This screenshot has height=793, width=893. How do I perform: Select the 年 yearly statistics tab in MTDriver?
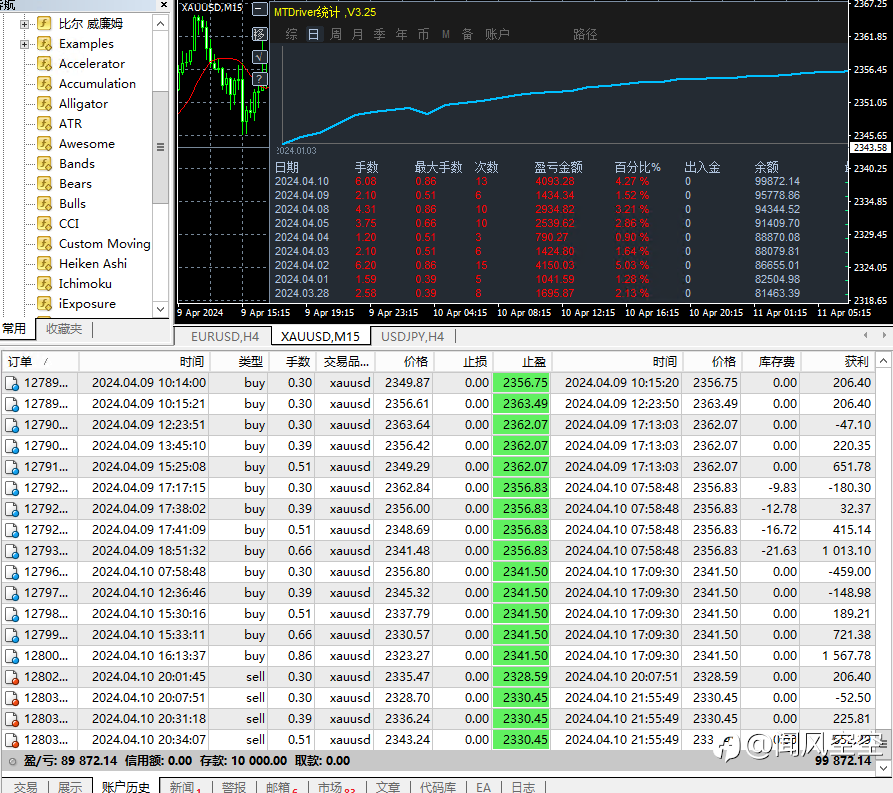[x=402, y=34]
